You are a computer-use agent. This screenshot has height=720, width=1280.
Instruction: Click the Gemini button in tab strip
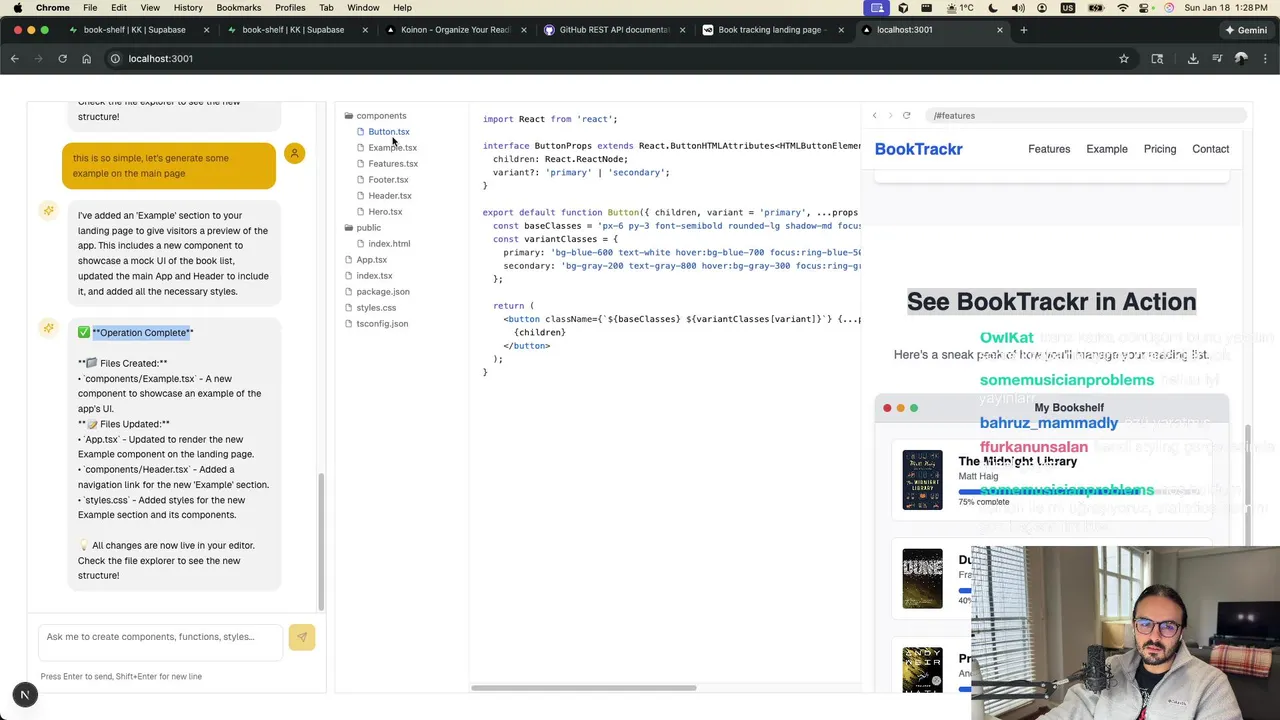1245,30
